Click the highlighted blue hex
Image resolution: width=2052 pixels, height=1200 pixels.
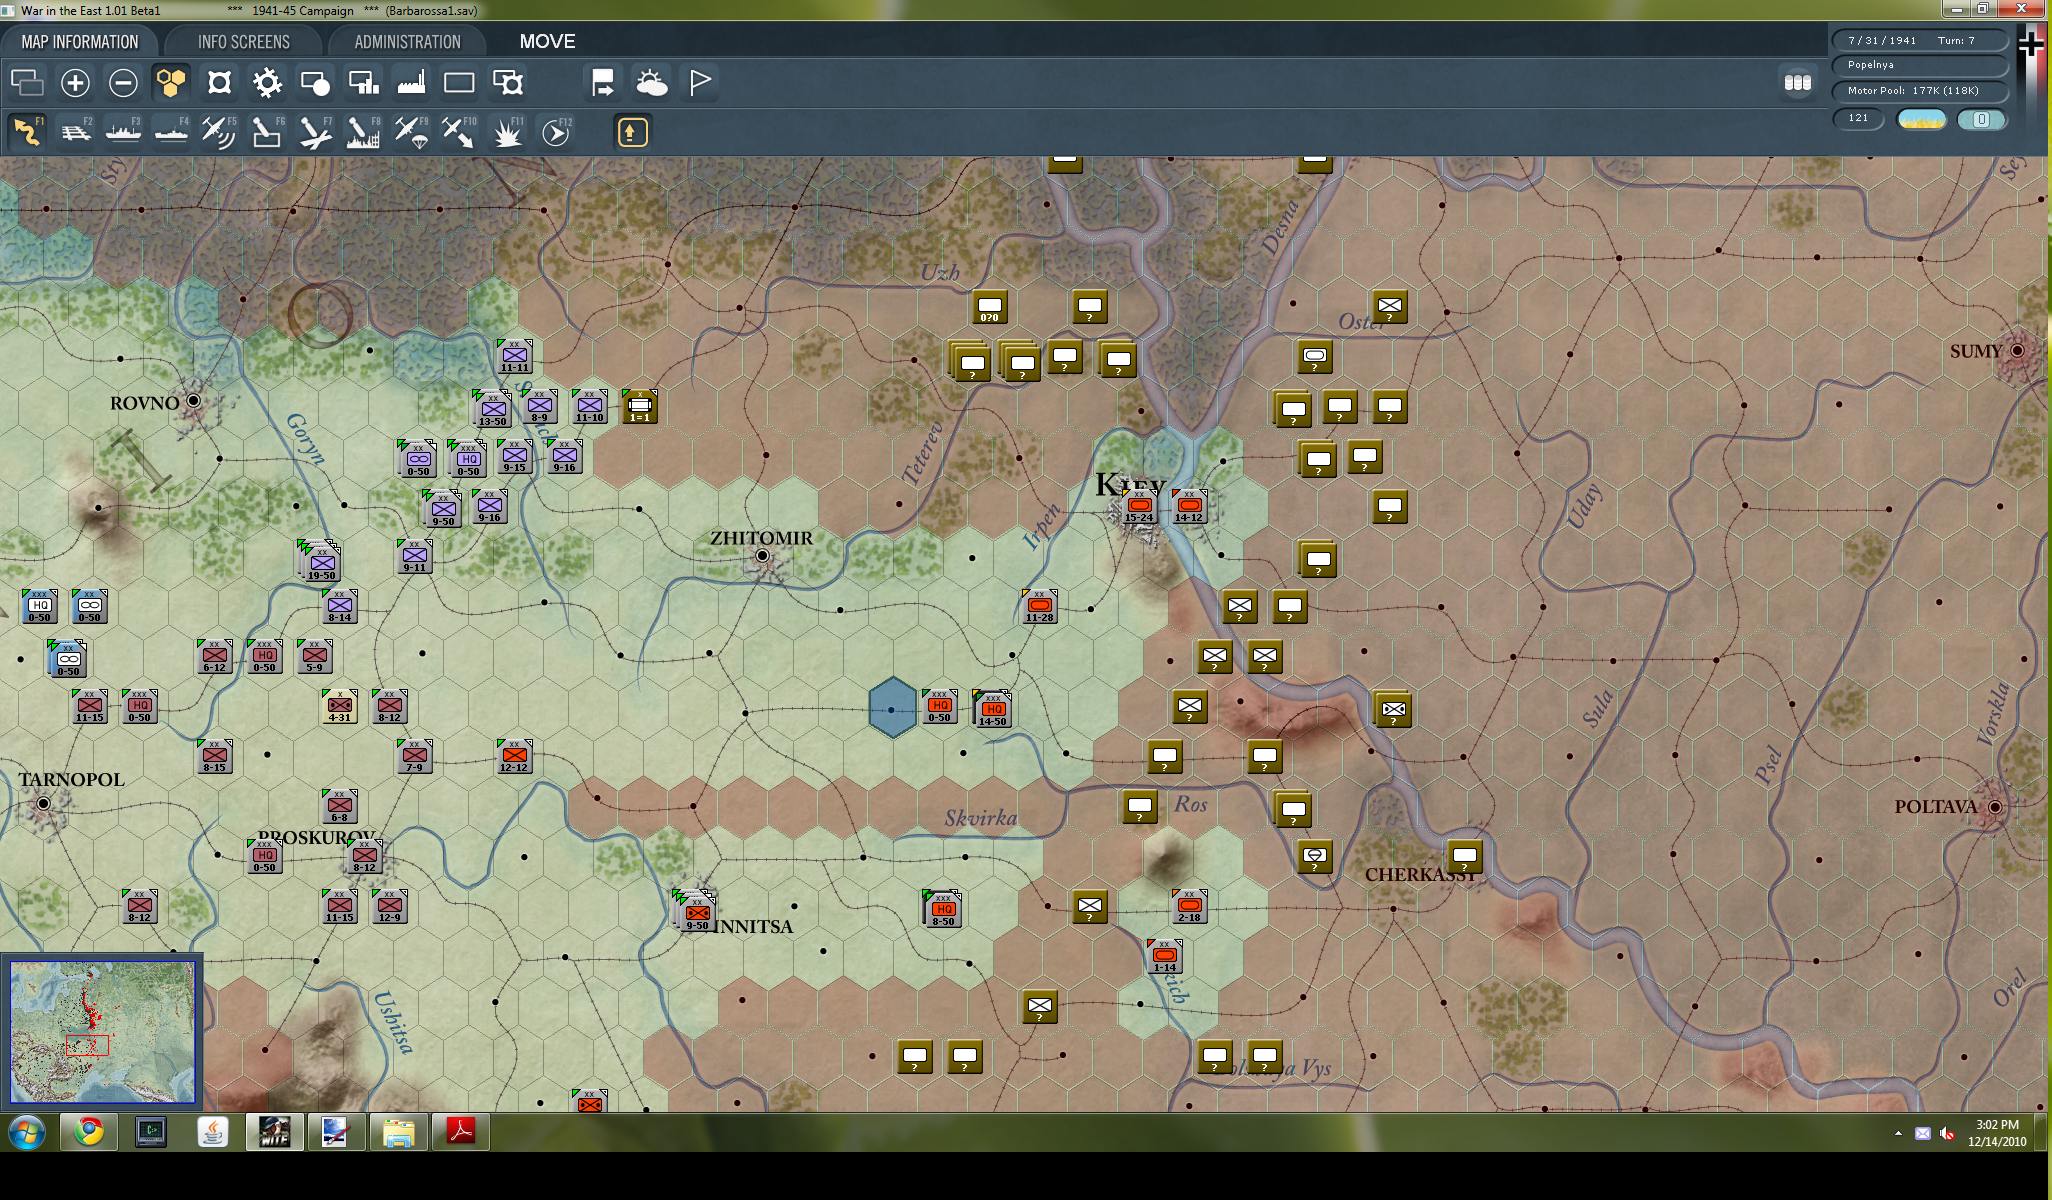click(892, 707)
